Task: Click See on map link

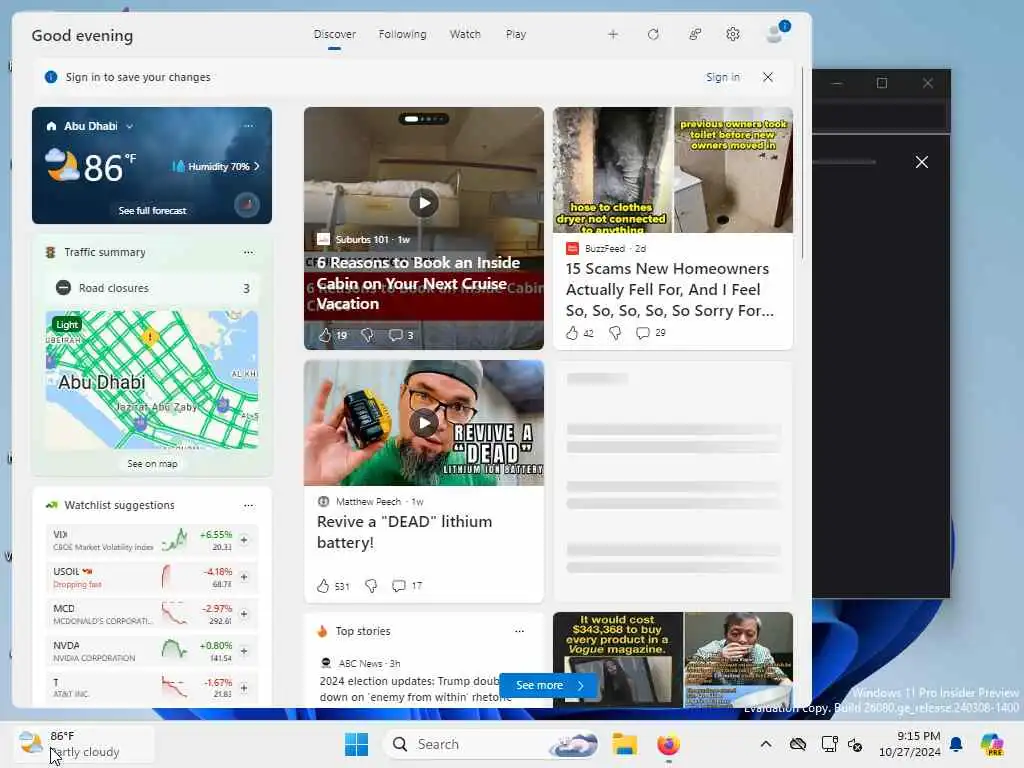Action: [152, 464]
